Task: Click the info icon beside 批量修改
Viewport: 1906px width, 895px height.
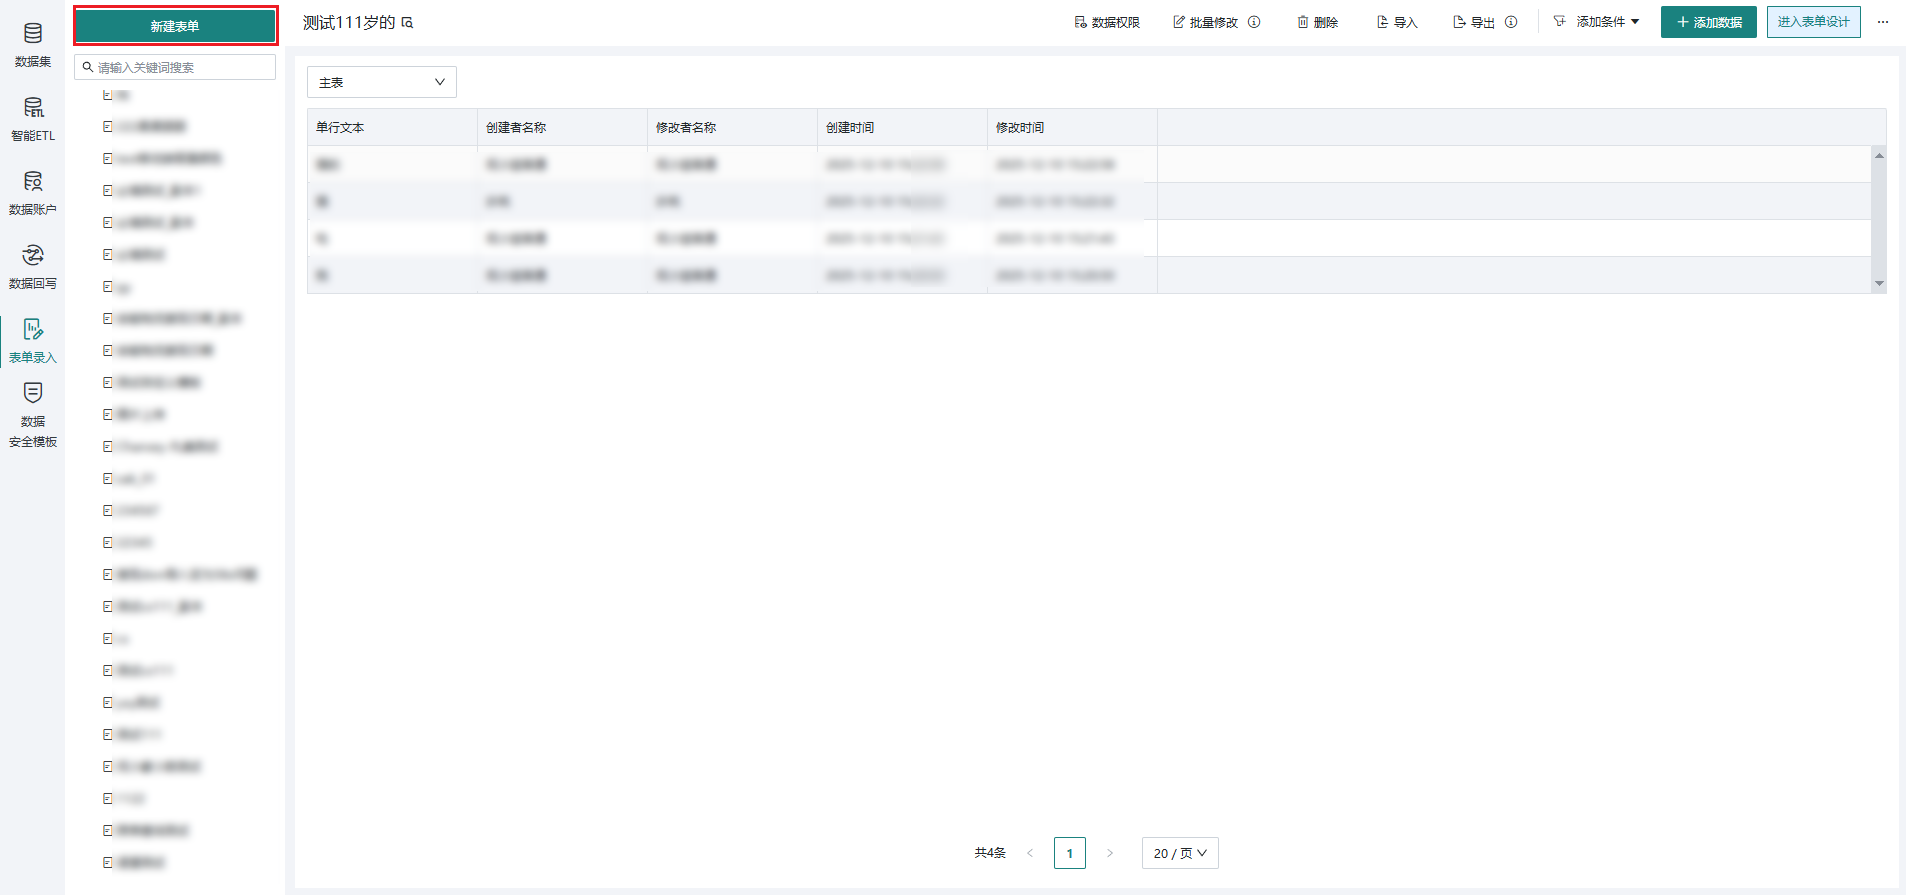Action: 1254,22
